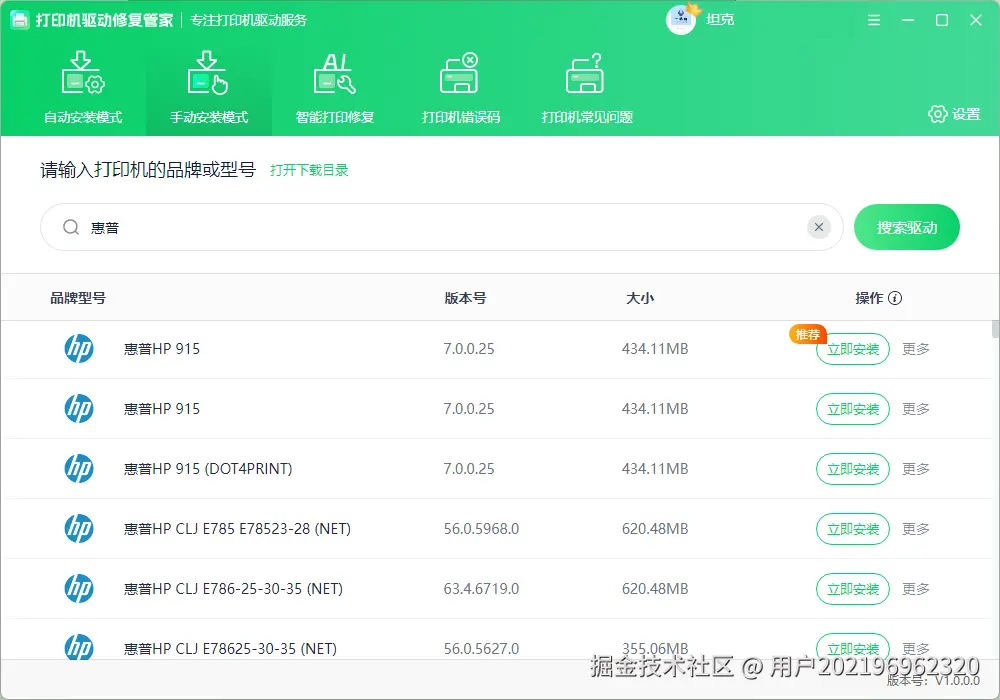
Task: Click HP logo of CLJ E786-25-30-35 row
Action: click(x=79, y=588)
